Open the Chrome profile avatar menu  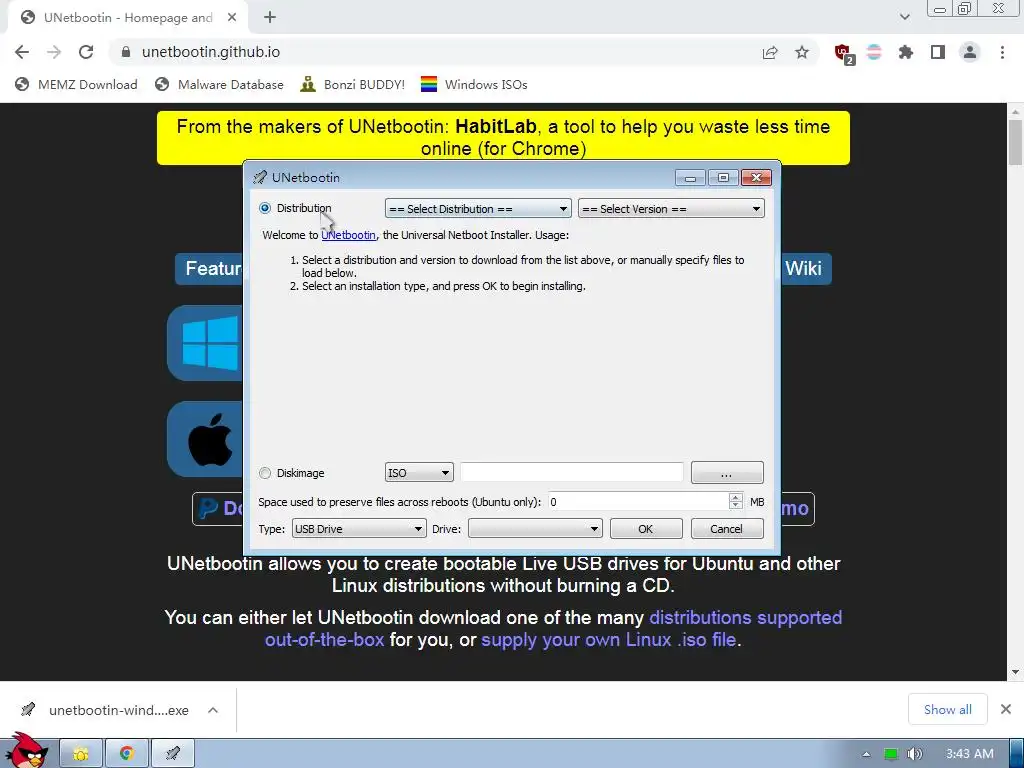tap(970, 52)
